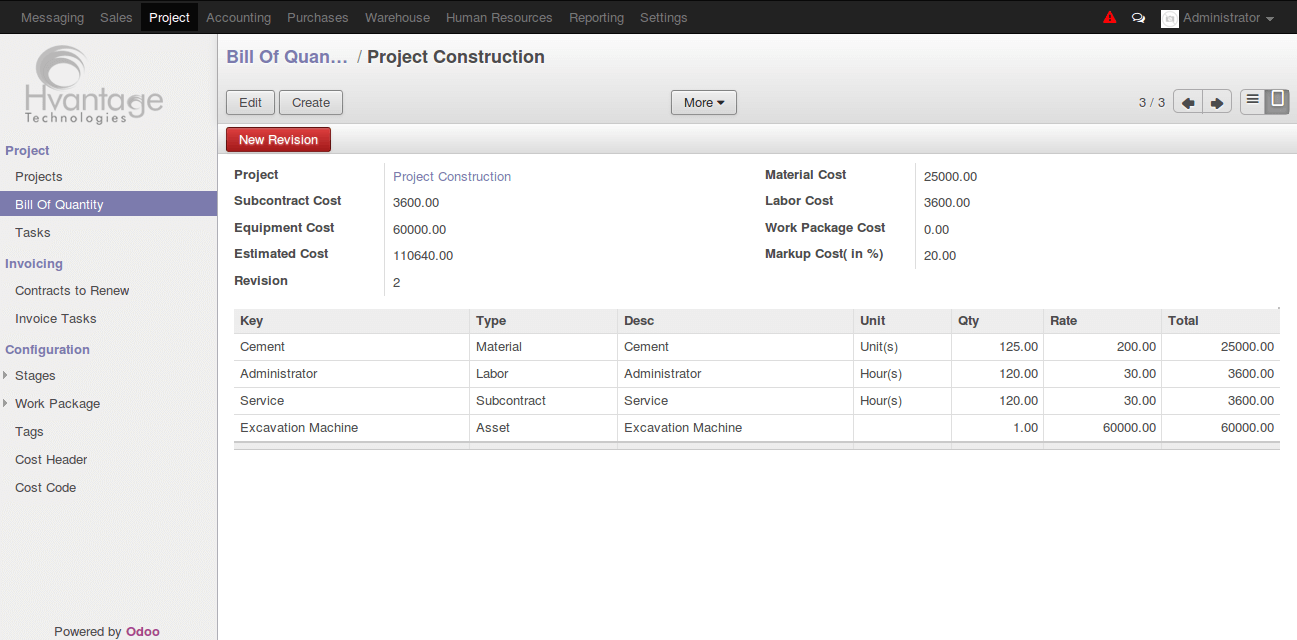This screenshot has height=640, width=1297.
Task: Click the Type column header
Action: point(544,321)
